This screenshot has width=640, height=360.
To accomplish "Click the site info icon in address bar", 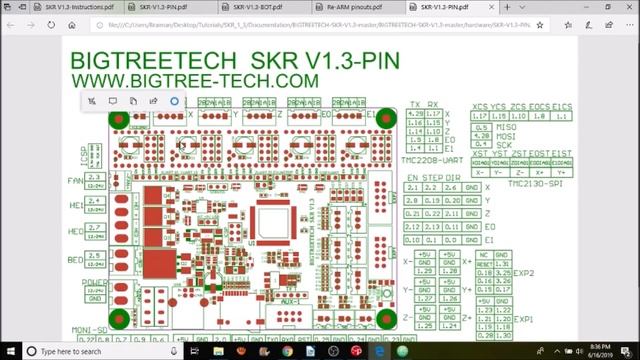I will [x=100, y=25].
